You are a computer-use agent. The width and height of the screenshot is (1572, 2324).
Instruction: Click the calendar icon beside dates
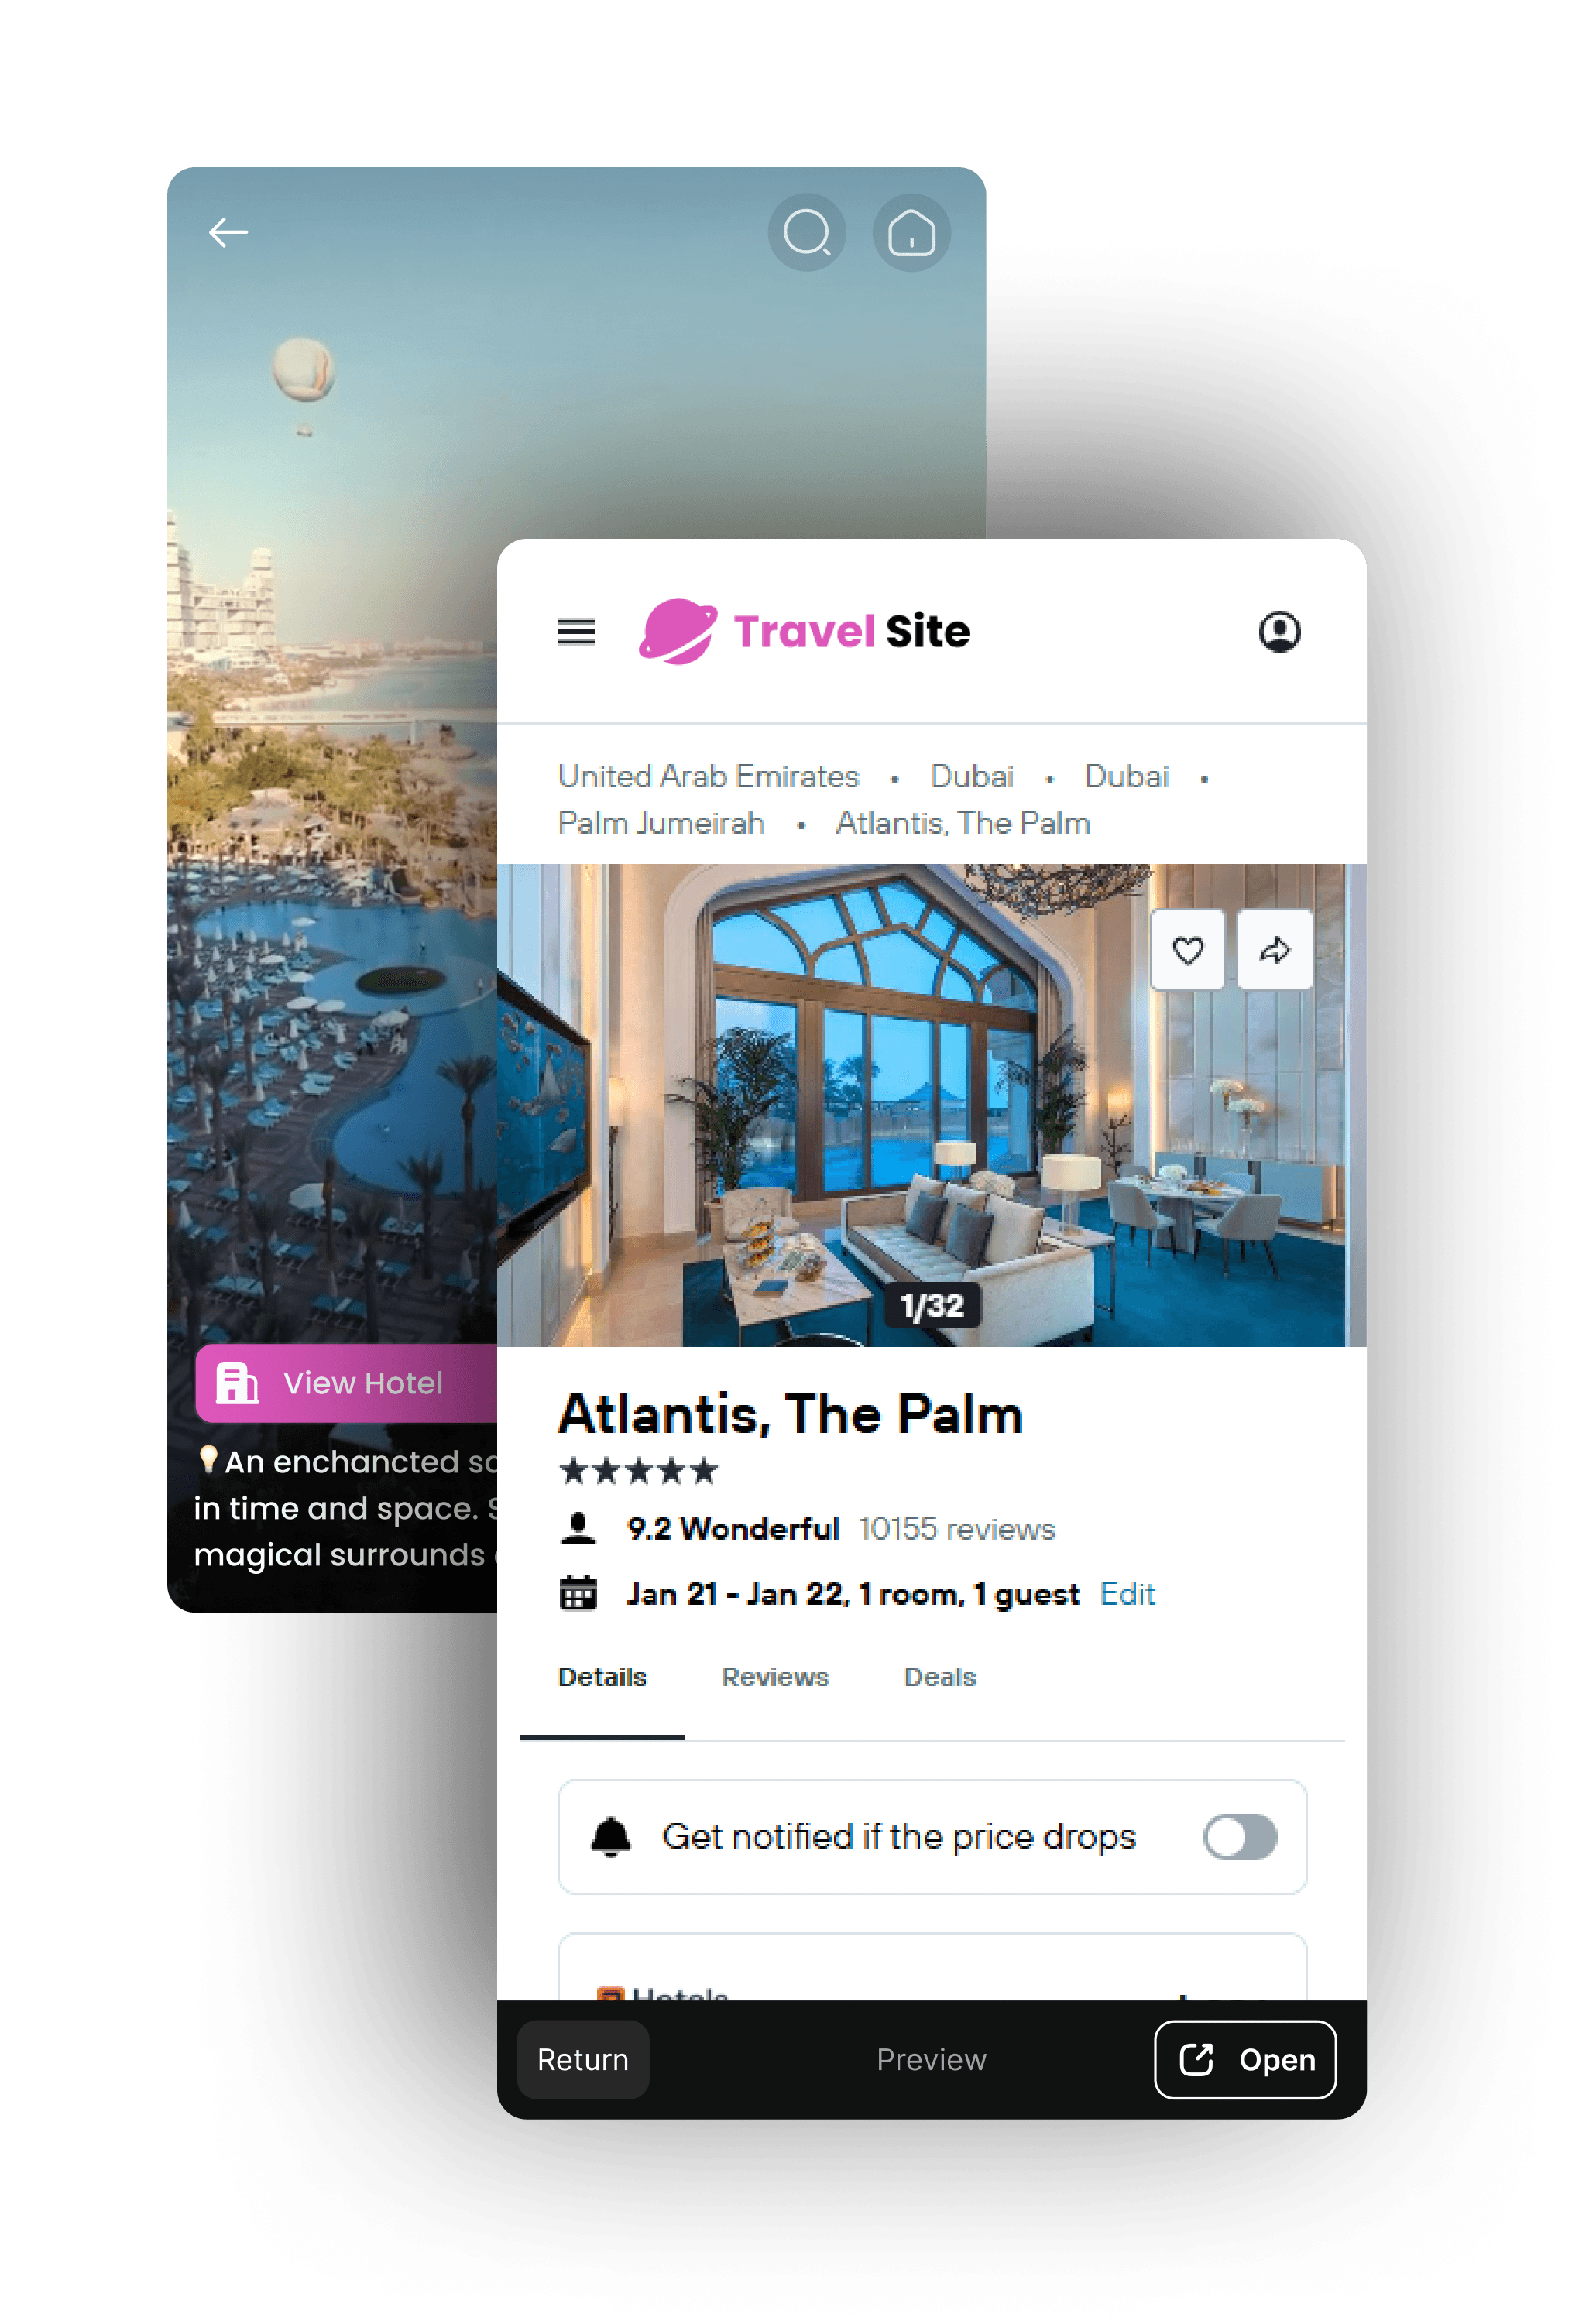[577, 1592]
